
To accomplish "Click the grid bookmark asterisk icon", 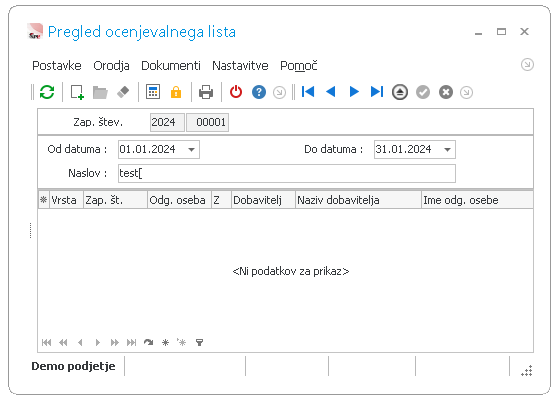I will click(x=165, y=342).
